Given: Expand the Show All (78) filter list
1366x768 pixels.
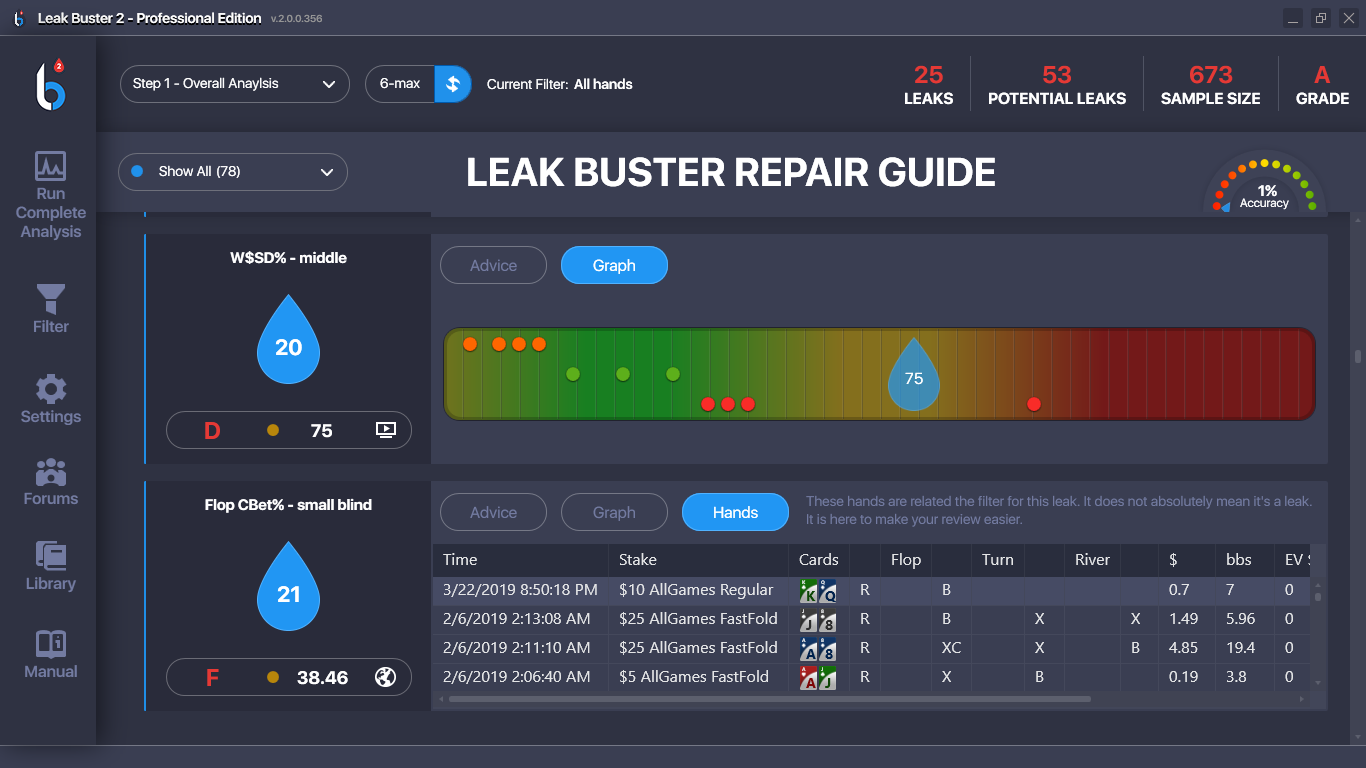Looking at the screenshot, I should pos(232,172).
